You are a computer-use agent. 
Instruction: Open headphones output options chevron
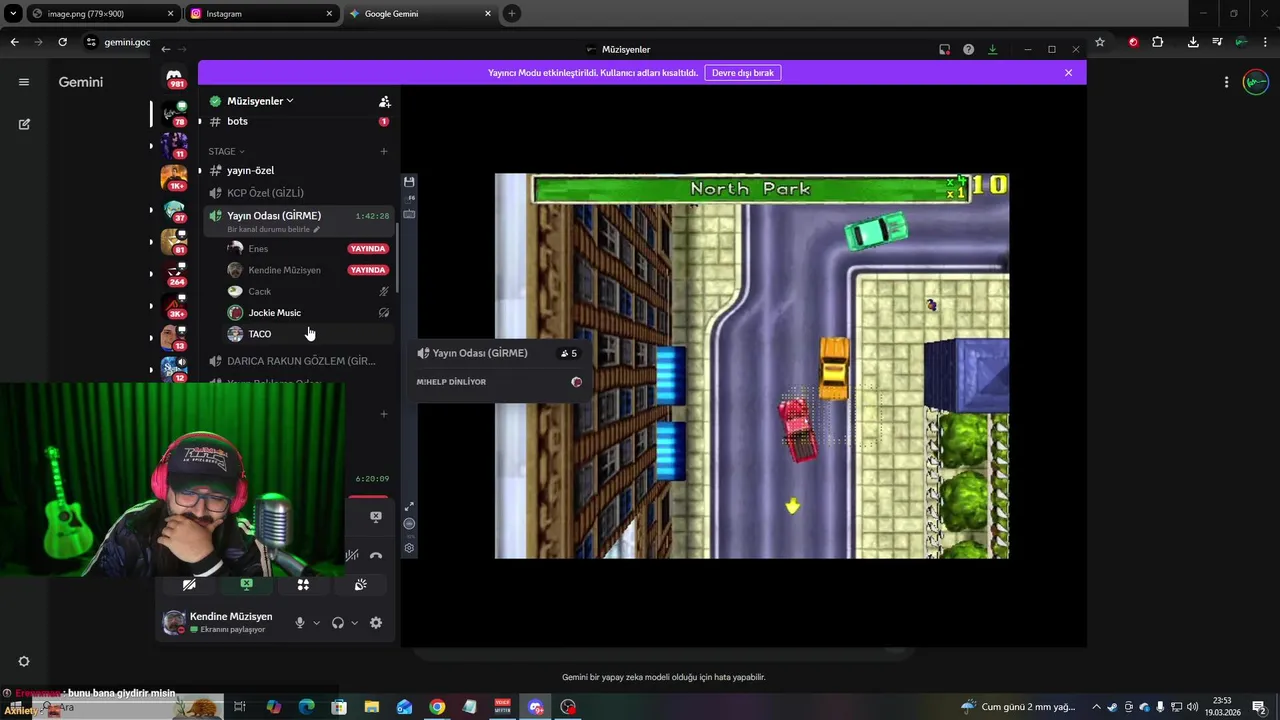click(x=354, y=623)
